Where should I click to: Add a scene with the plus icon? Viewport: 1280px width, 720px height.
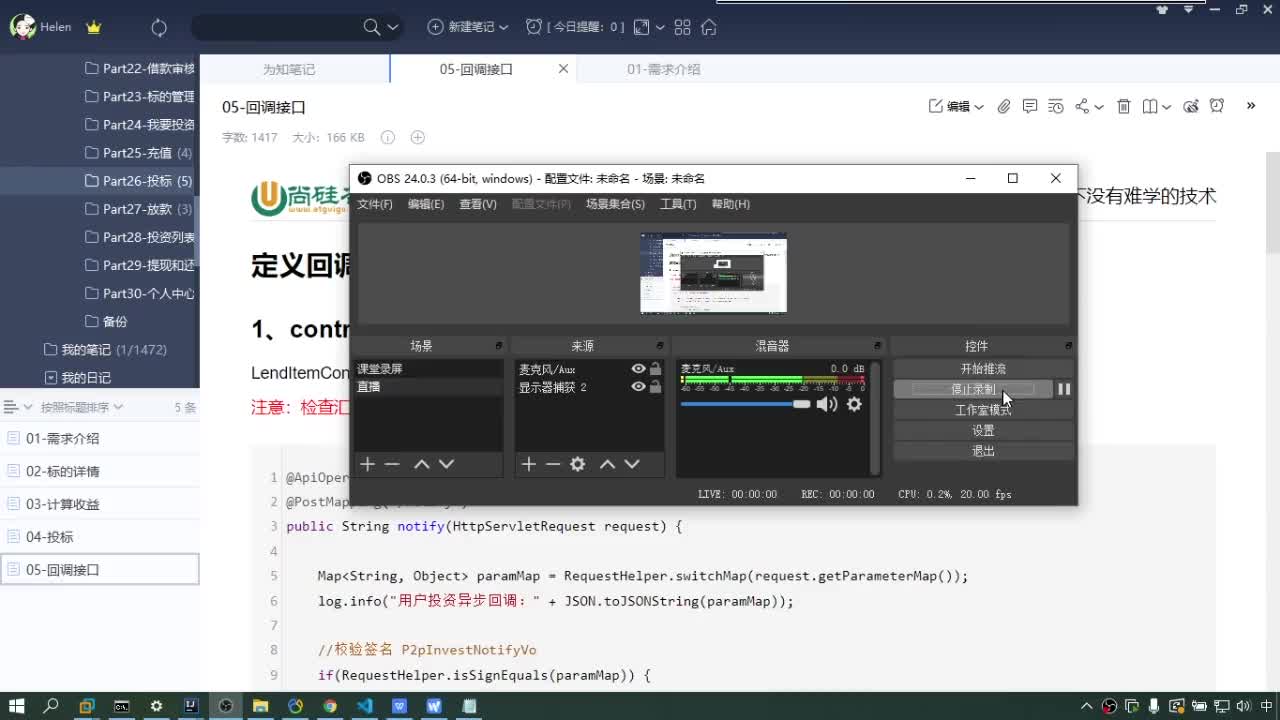pyautogui.click(x=367, y=464)
